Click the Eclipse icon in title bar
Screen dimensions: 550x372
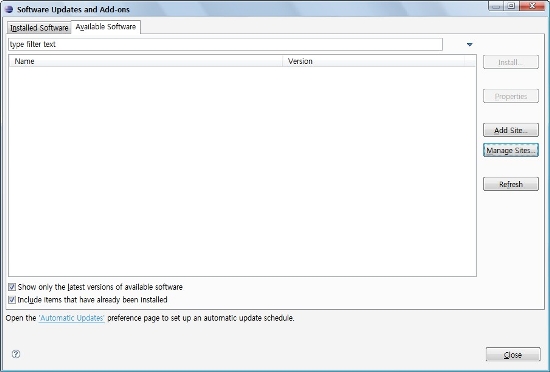point(9,9)
